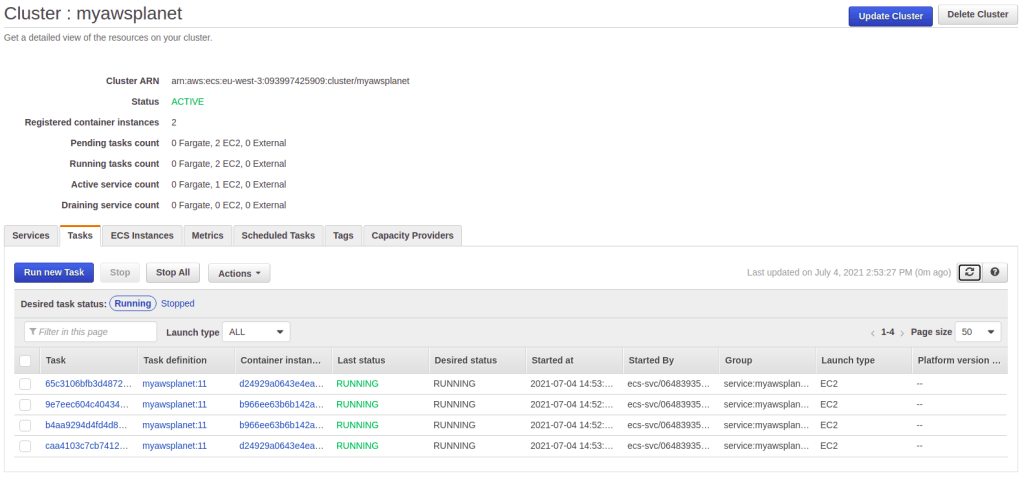The image size is (1024, 478).
Task: Expand the Page size dropdown
Action: click(978, 332)
